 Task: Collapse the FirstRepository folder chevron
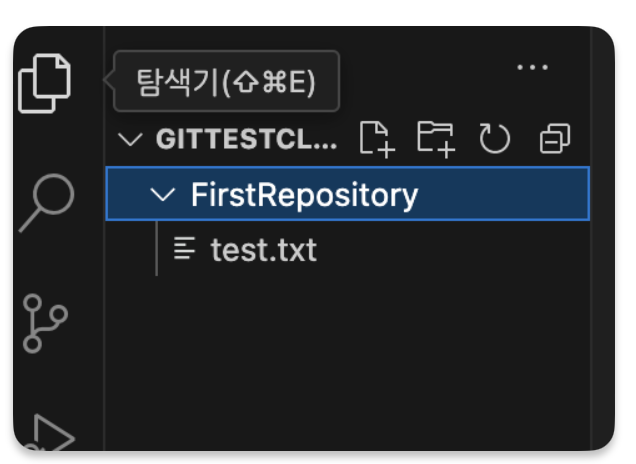(x=163, y=194)
